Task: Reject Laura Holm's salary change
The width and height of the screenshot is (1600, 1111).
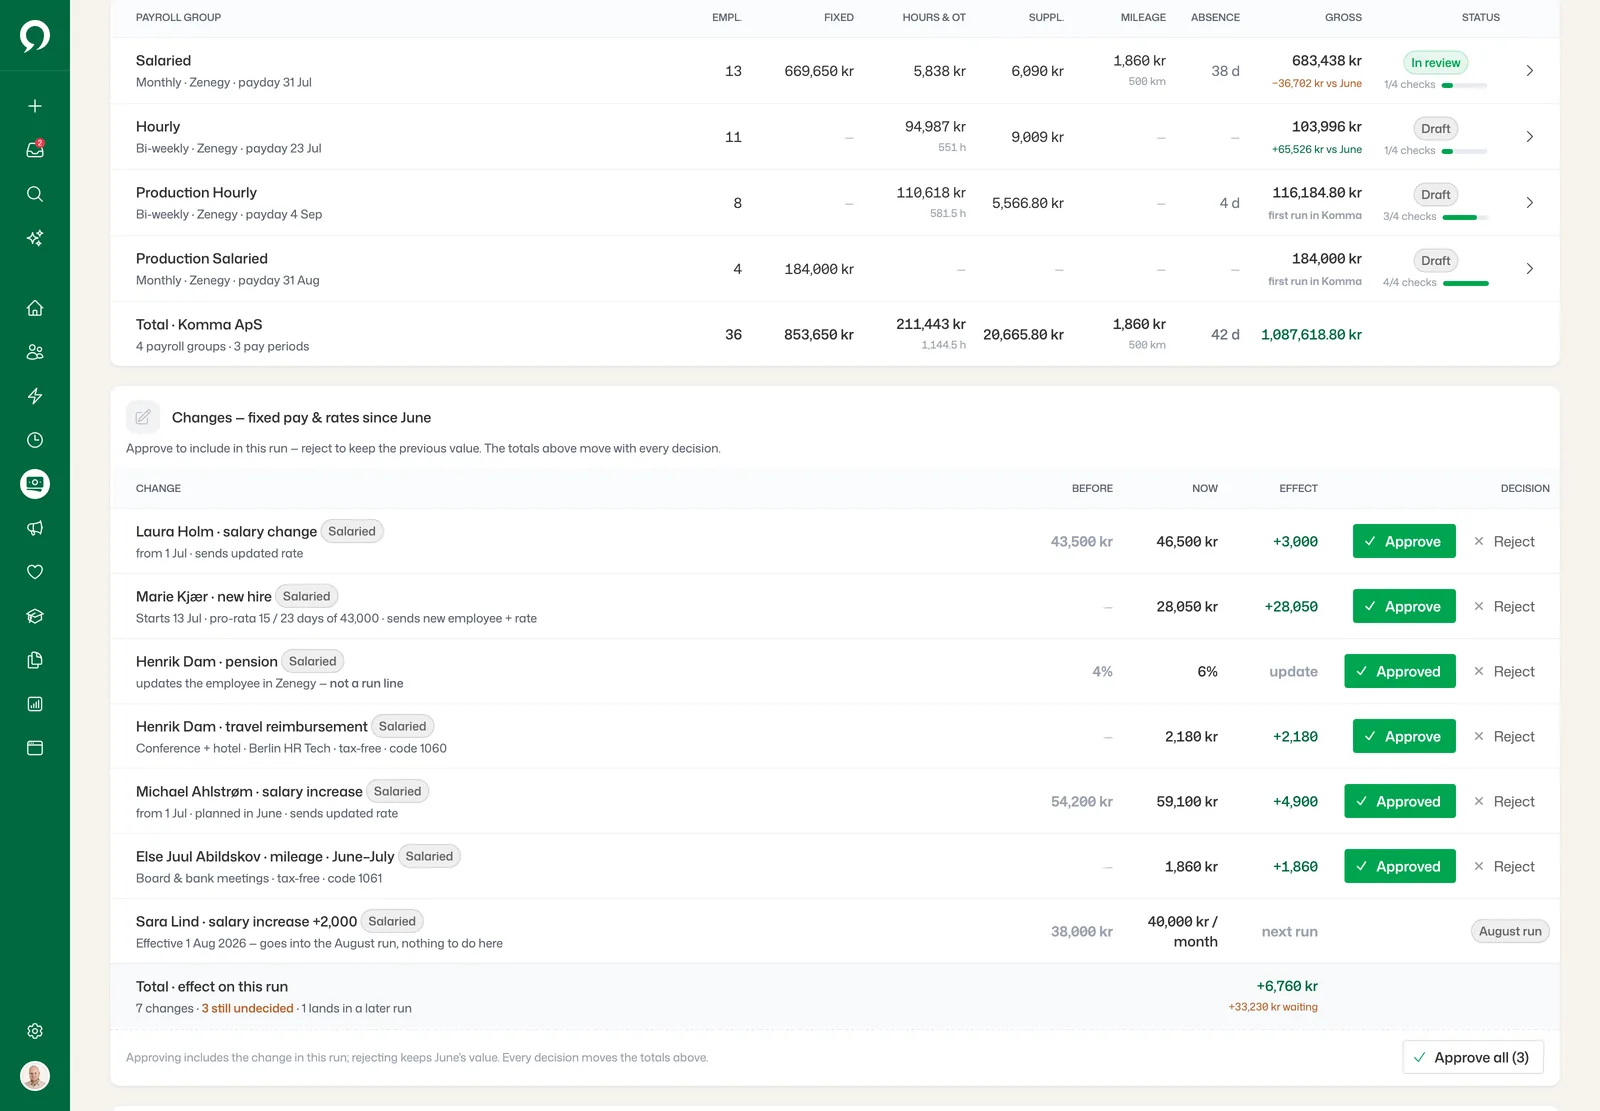Action: tap(1504, 541)
